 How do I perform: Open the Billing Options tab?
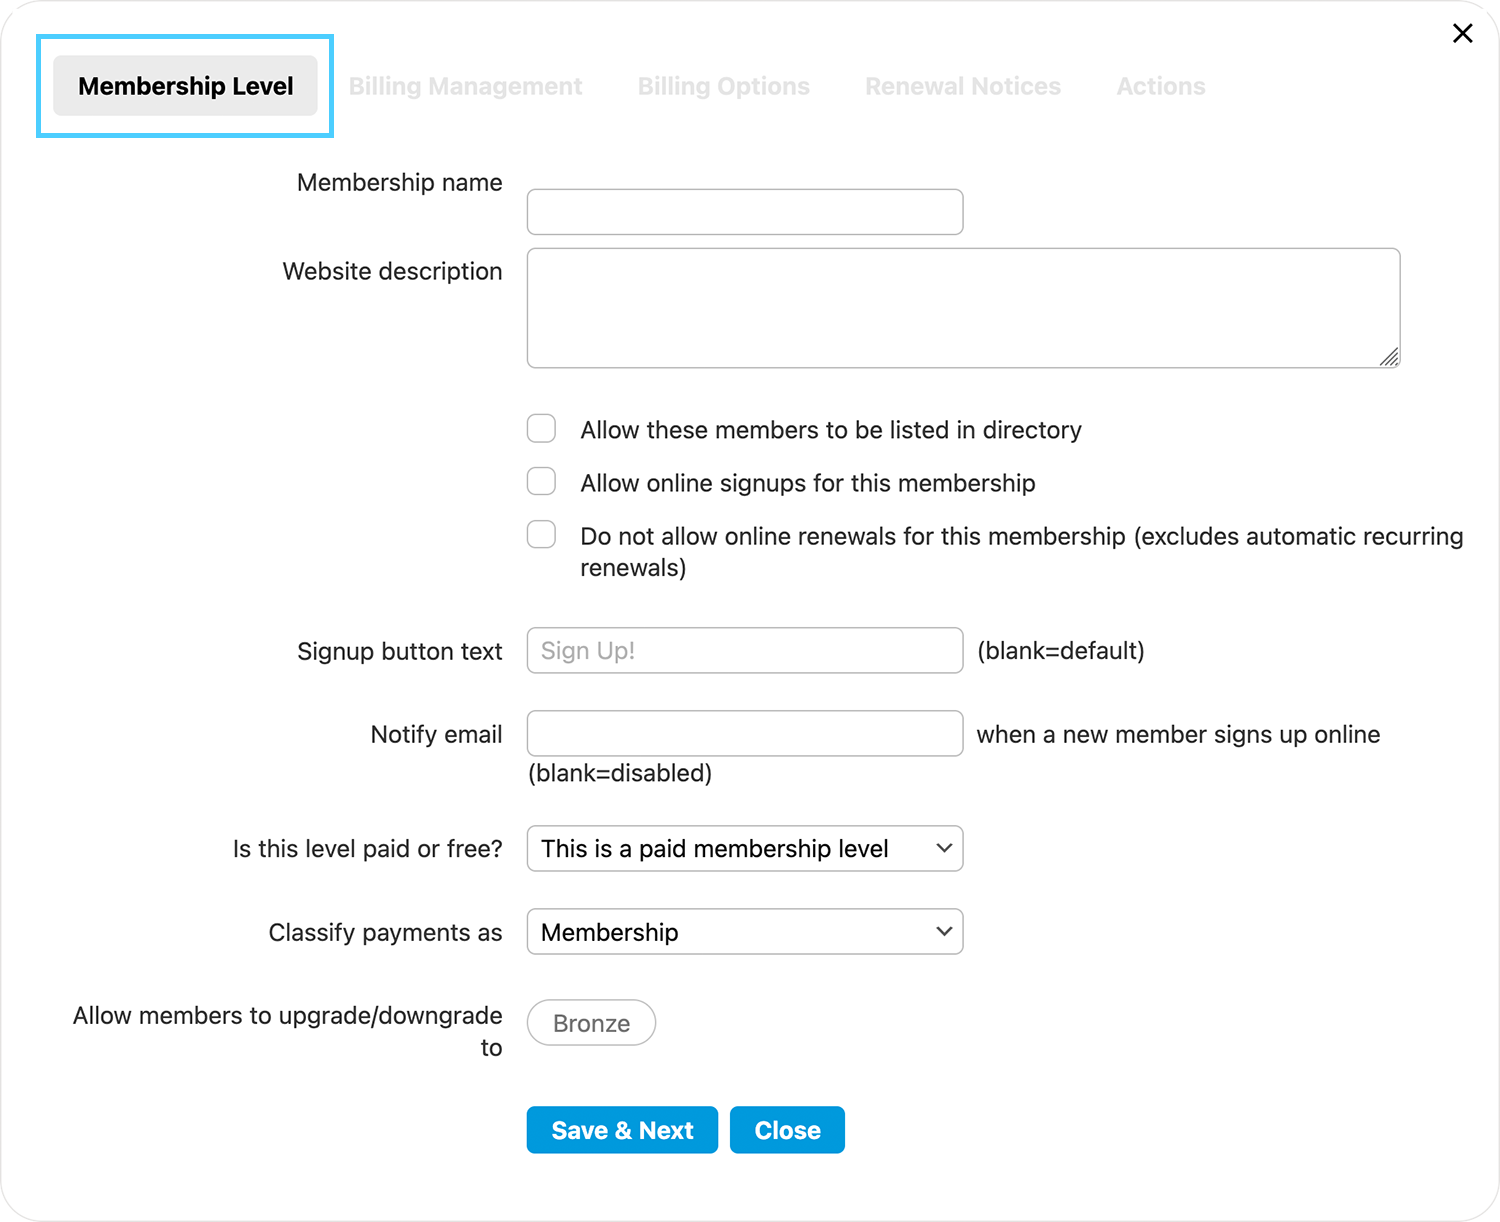click(x=723, y=87)
